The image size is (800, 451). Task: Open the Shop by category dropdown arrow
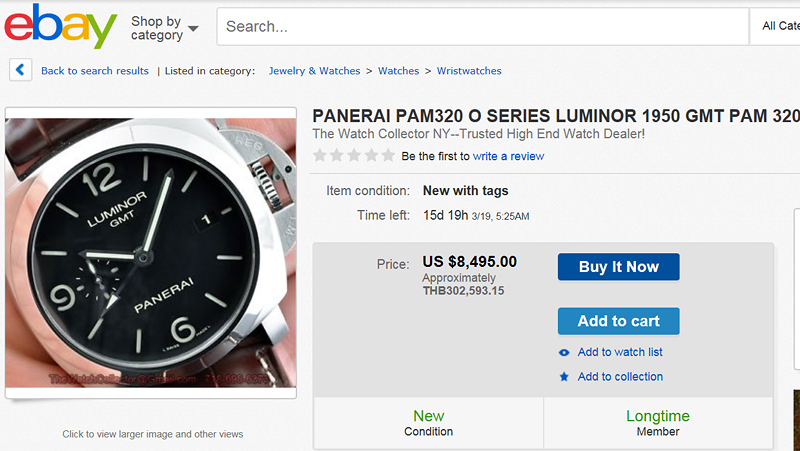point(193,29)
